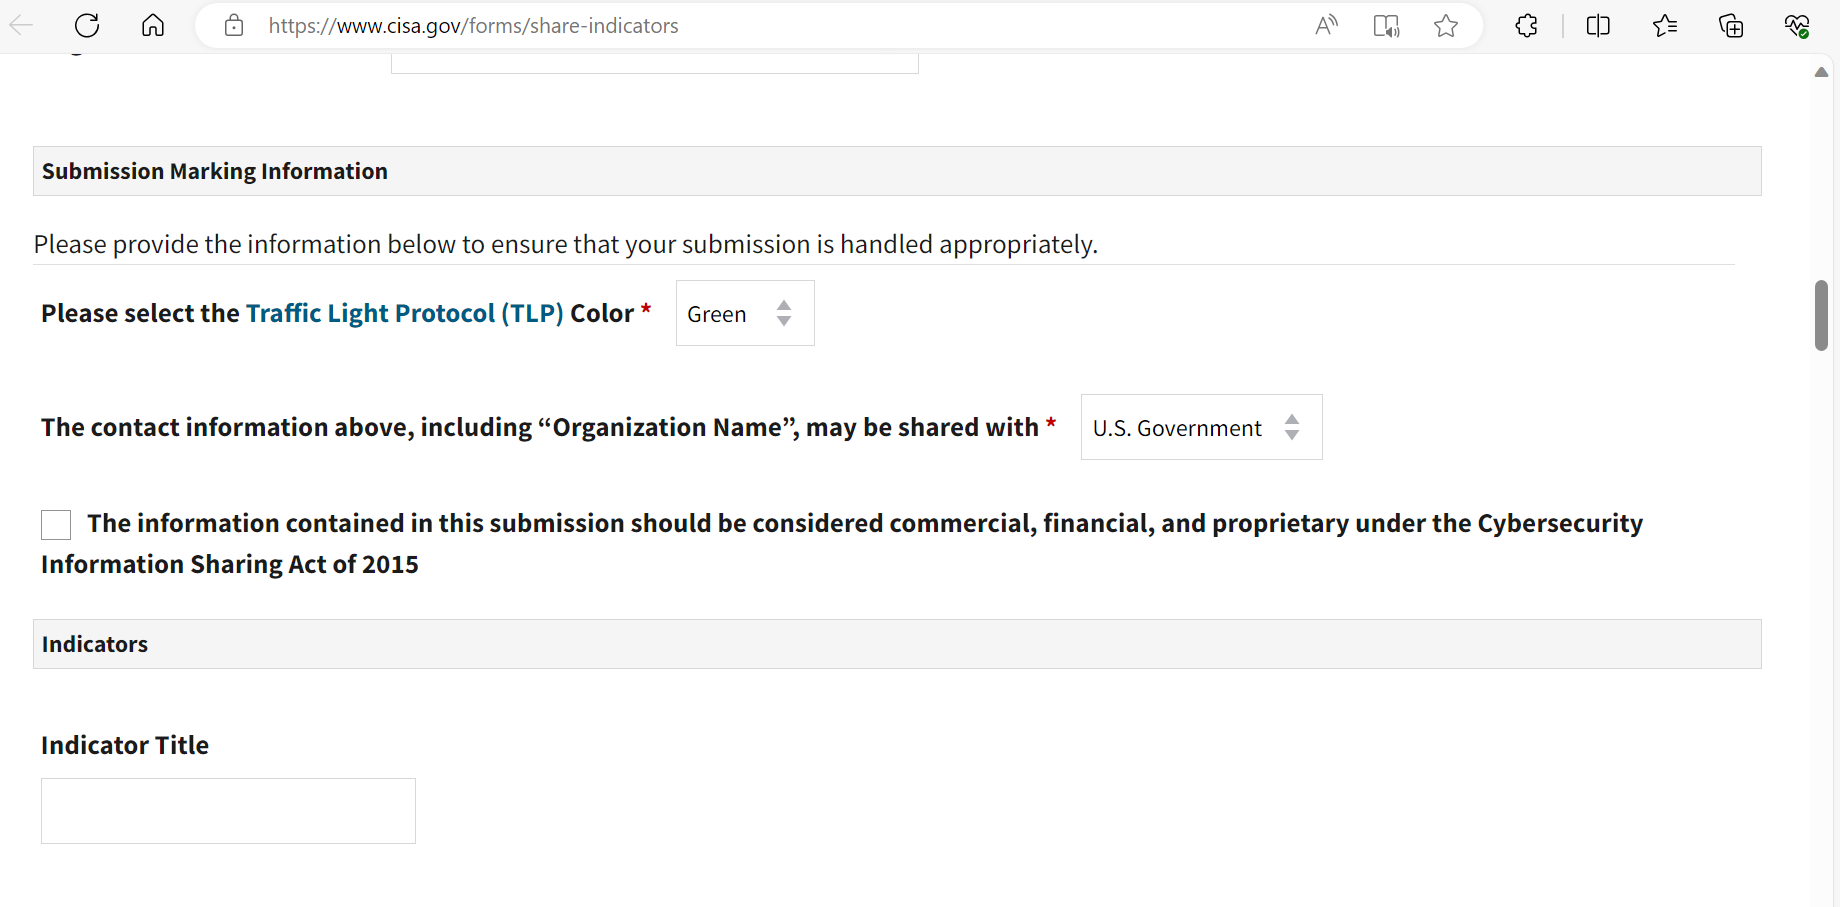Image resolution: width=1840 pixels, height=907 pixels.
Task: Open the TLP Color dropdown
Action: click(x=745, y=314)
